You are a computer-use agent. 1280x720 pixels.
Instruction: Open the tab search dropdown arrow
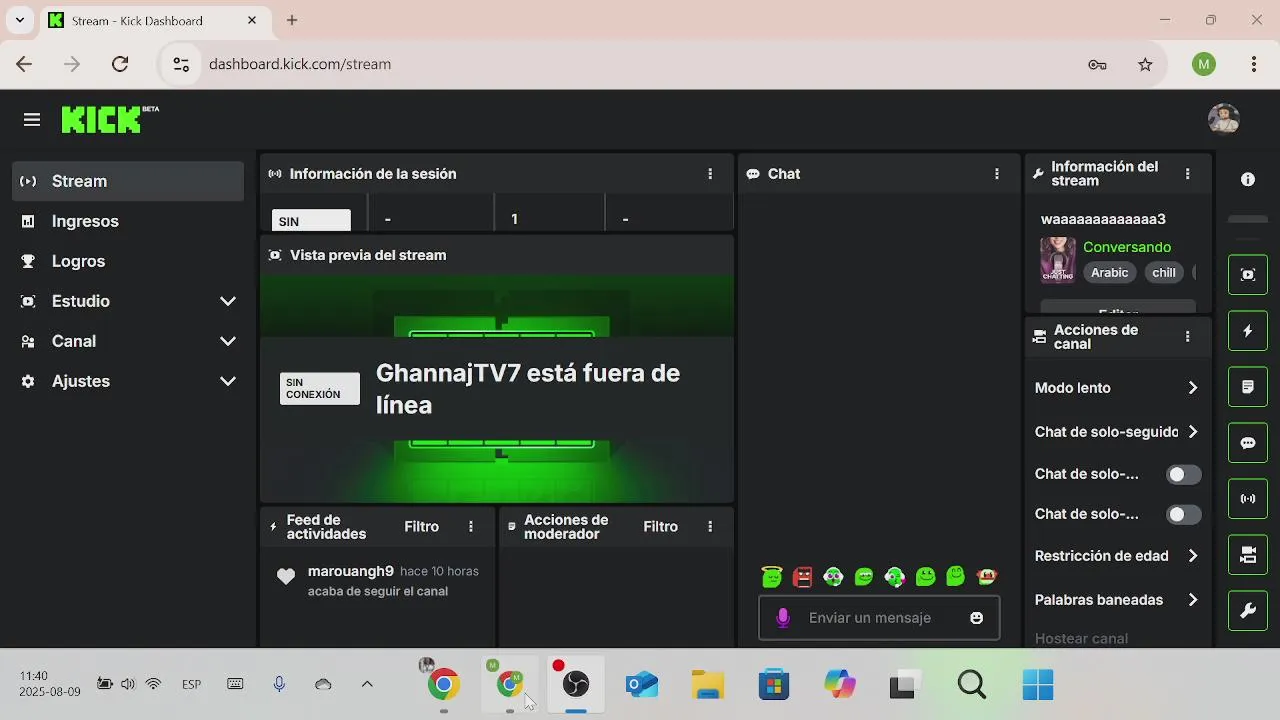coord(19,20)
